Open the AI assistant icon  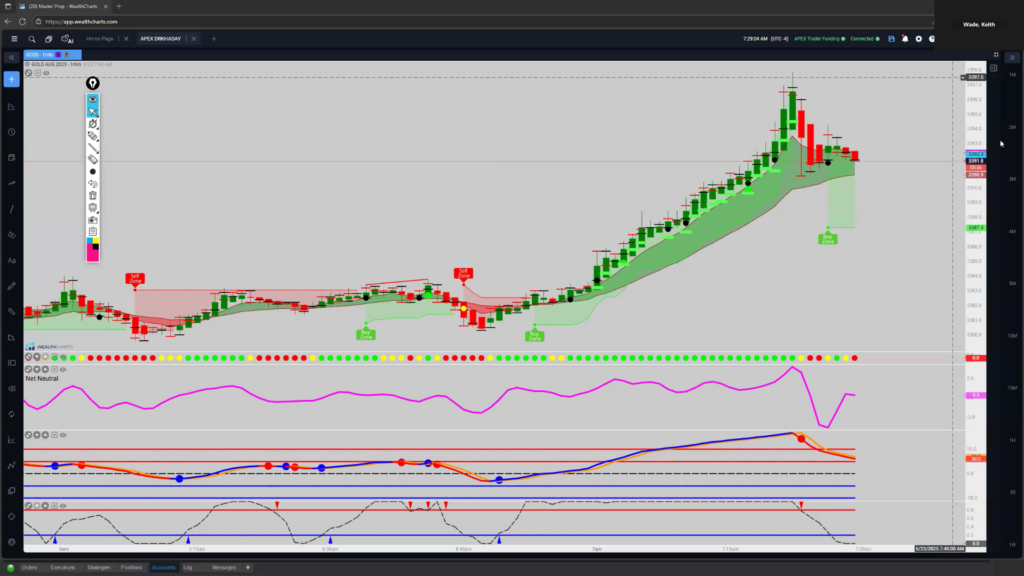67,39
